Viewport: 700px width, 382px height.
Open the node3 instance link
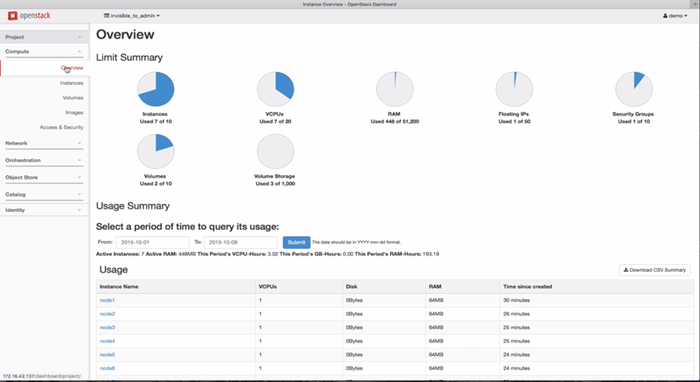coord(107,328)
